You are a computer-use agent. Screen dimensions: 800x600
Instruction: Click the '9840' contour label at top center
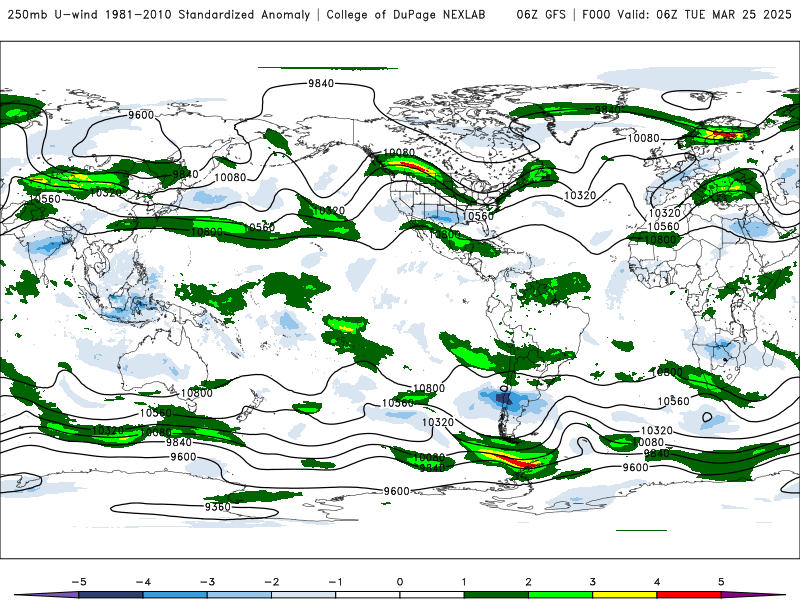(321, 83)
